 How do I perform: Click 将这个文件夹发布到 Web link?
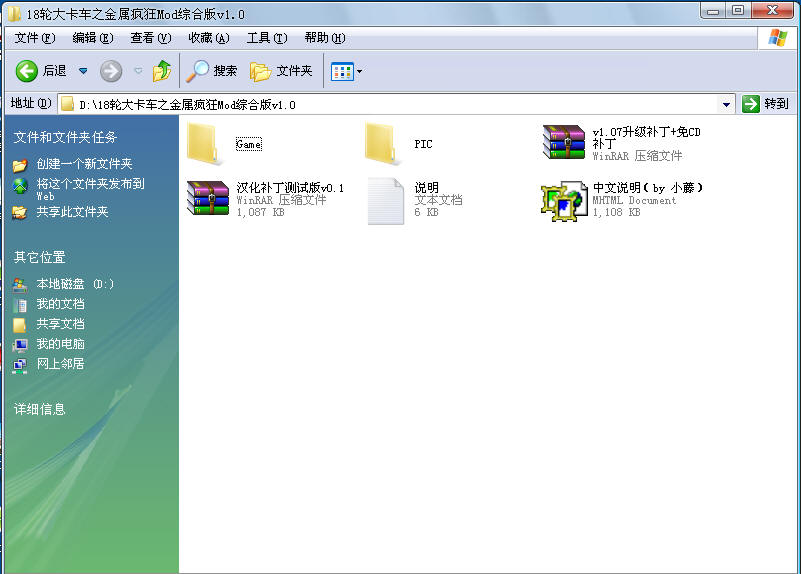pyautogui.click(x=90, y=189)
